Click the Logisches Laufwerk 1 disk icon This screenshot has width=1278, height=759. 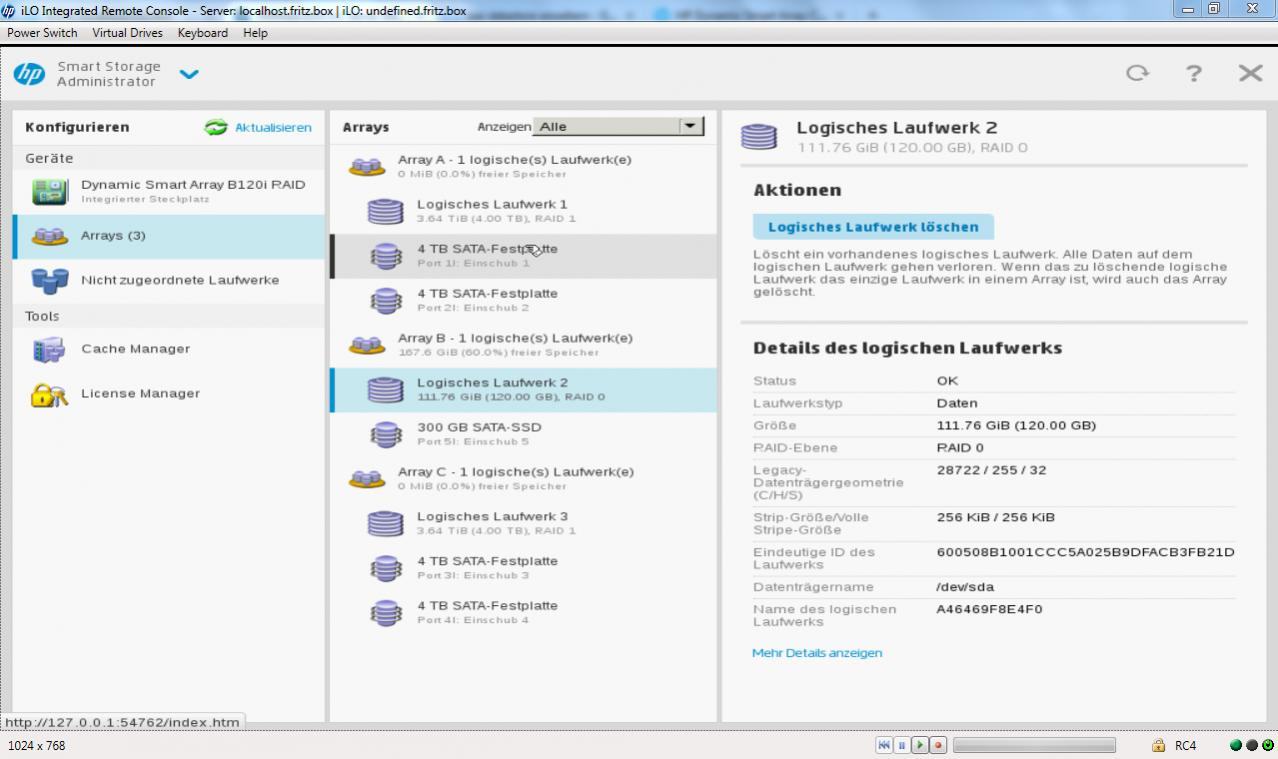(x=385, y=211)
